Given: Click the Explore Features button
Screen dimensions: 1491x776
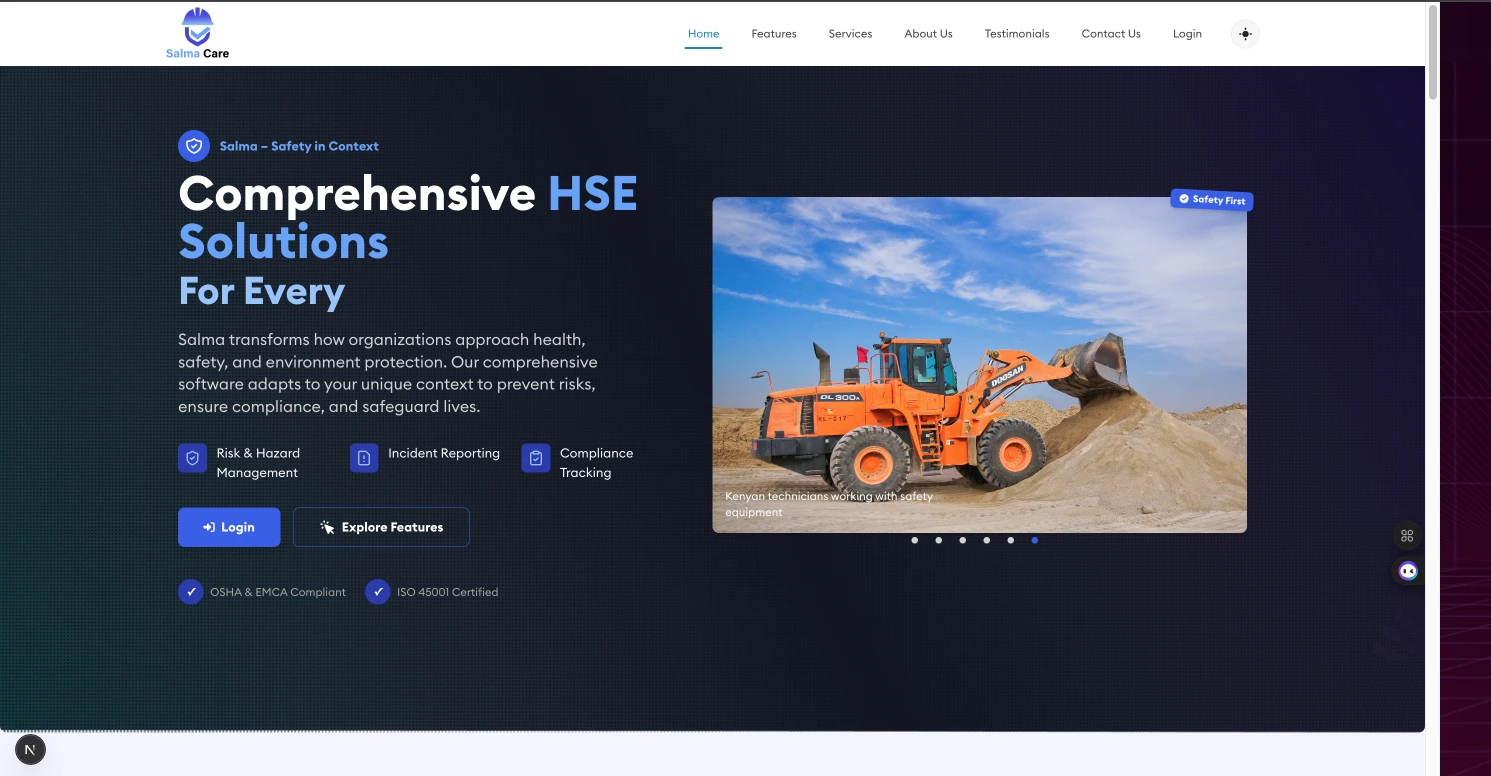Looking at the screenshot, I should pyautogui.click(x=381, y=527).
